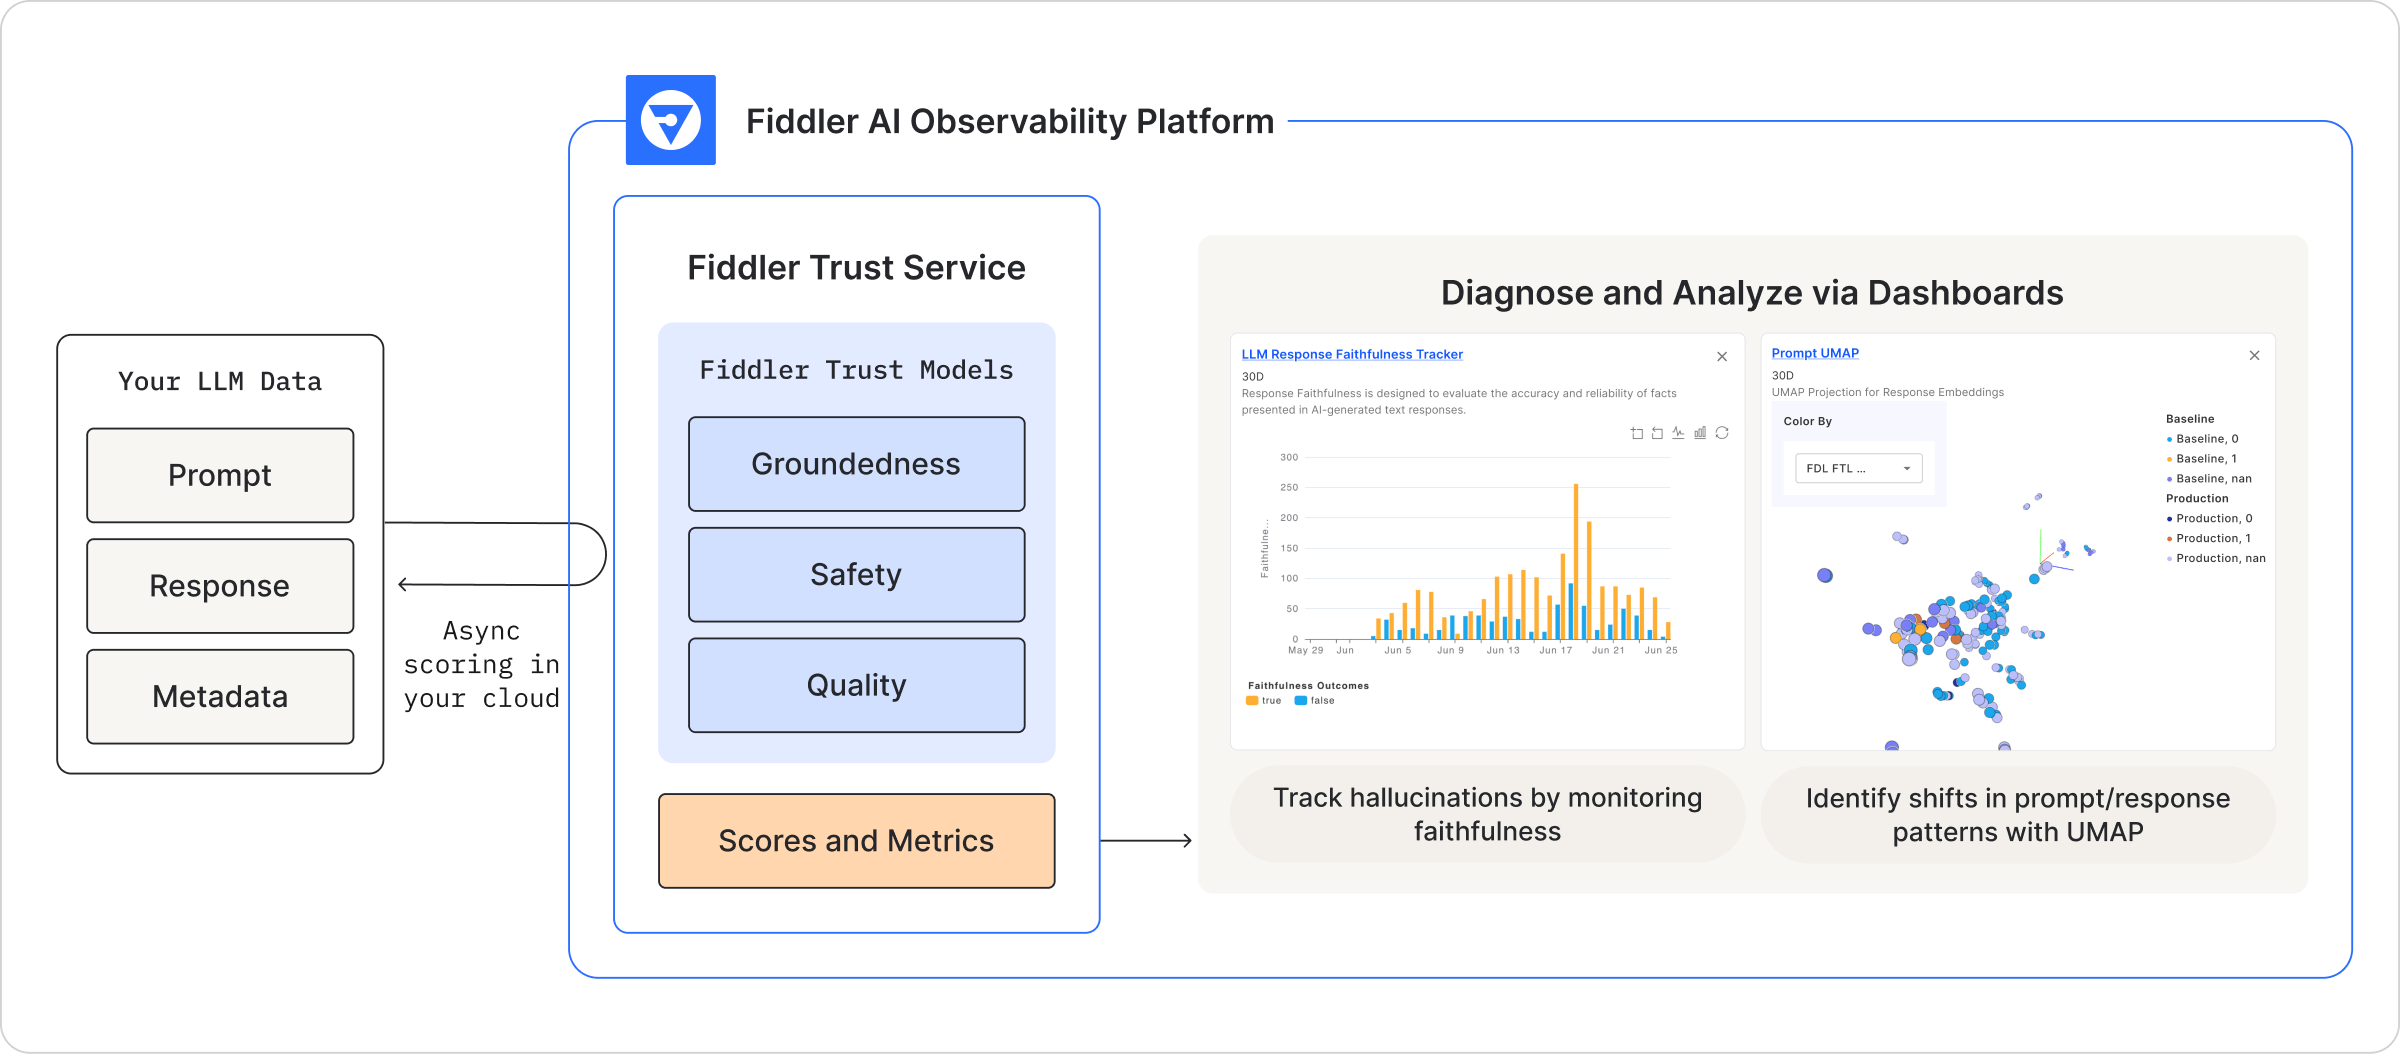This screenshot has height=1054, width=2400.
Task: Click the zoom area icon in chart toolbar
Action: pos(1637,433)
